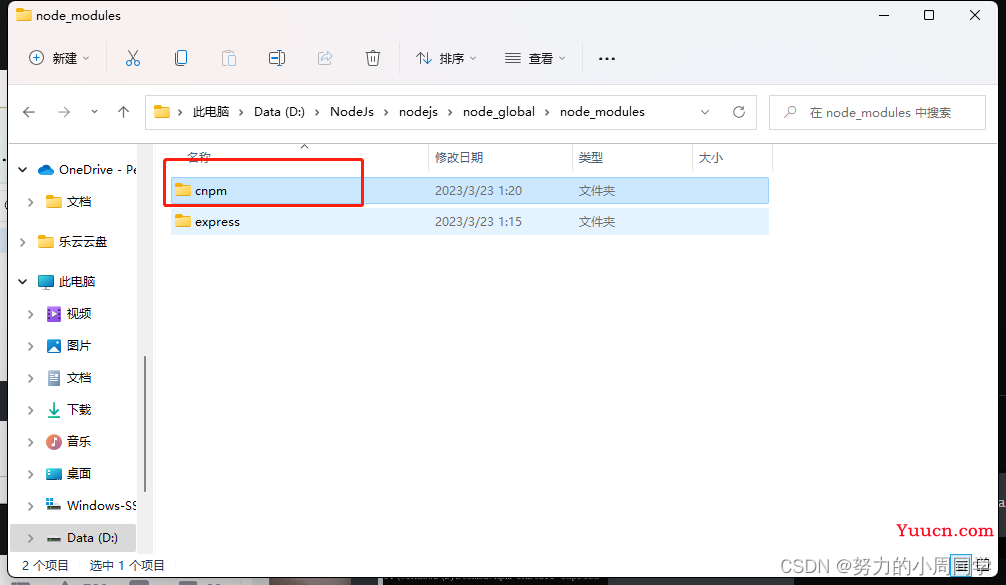Image resolution: width=1006 pixels, height=585 pixels.
Task: Click 此电脑 in the address breadcrumb
Action: (x=211, y=112)
